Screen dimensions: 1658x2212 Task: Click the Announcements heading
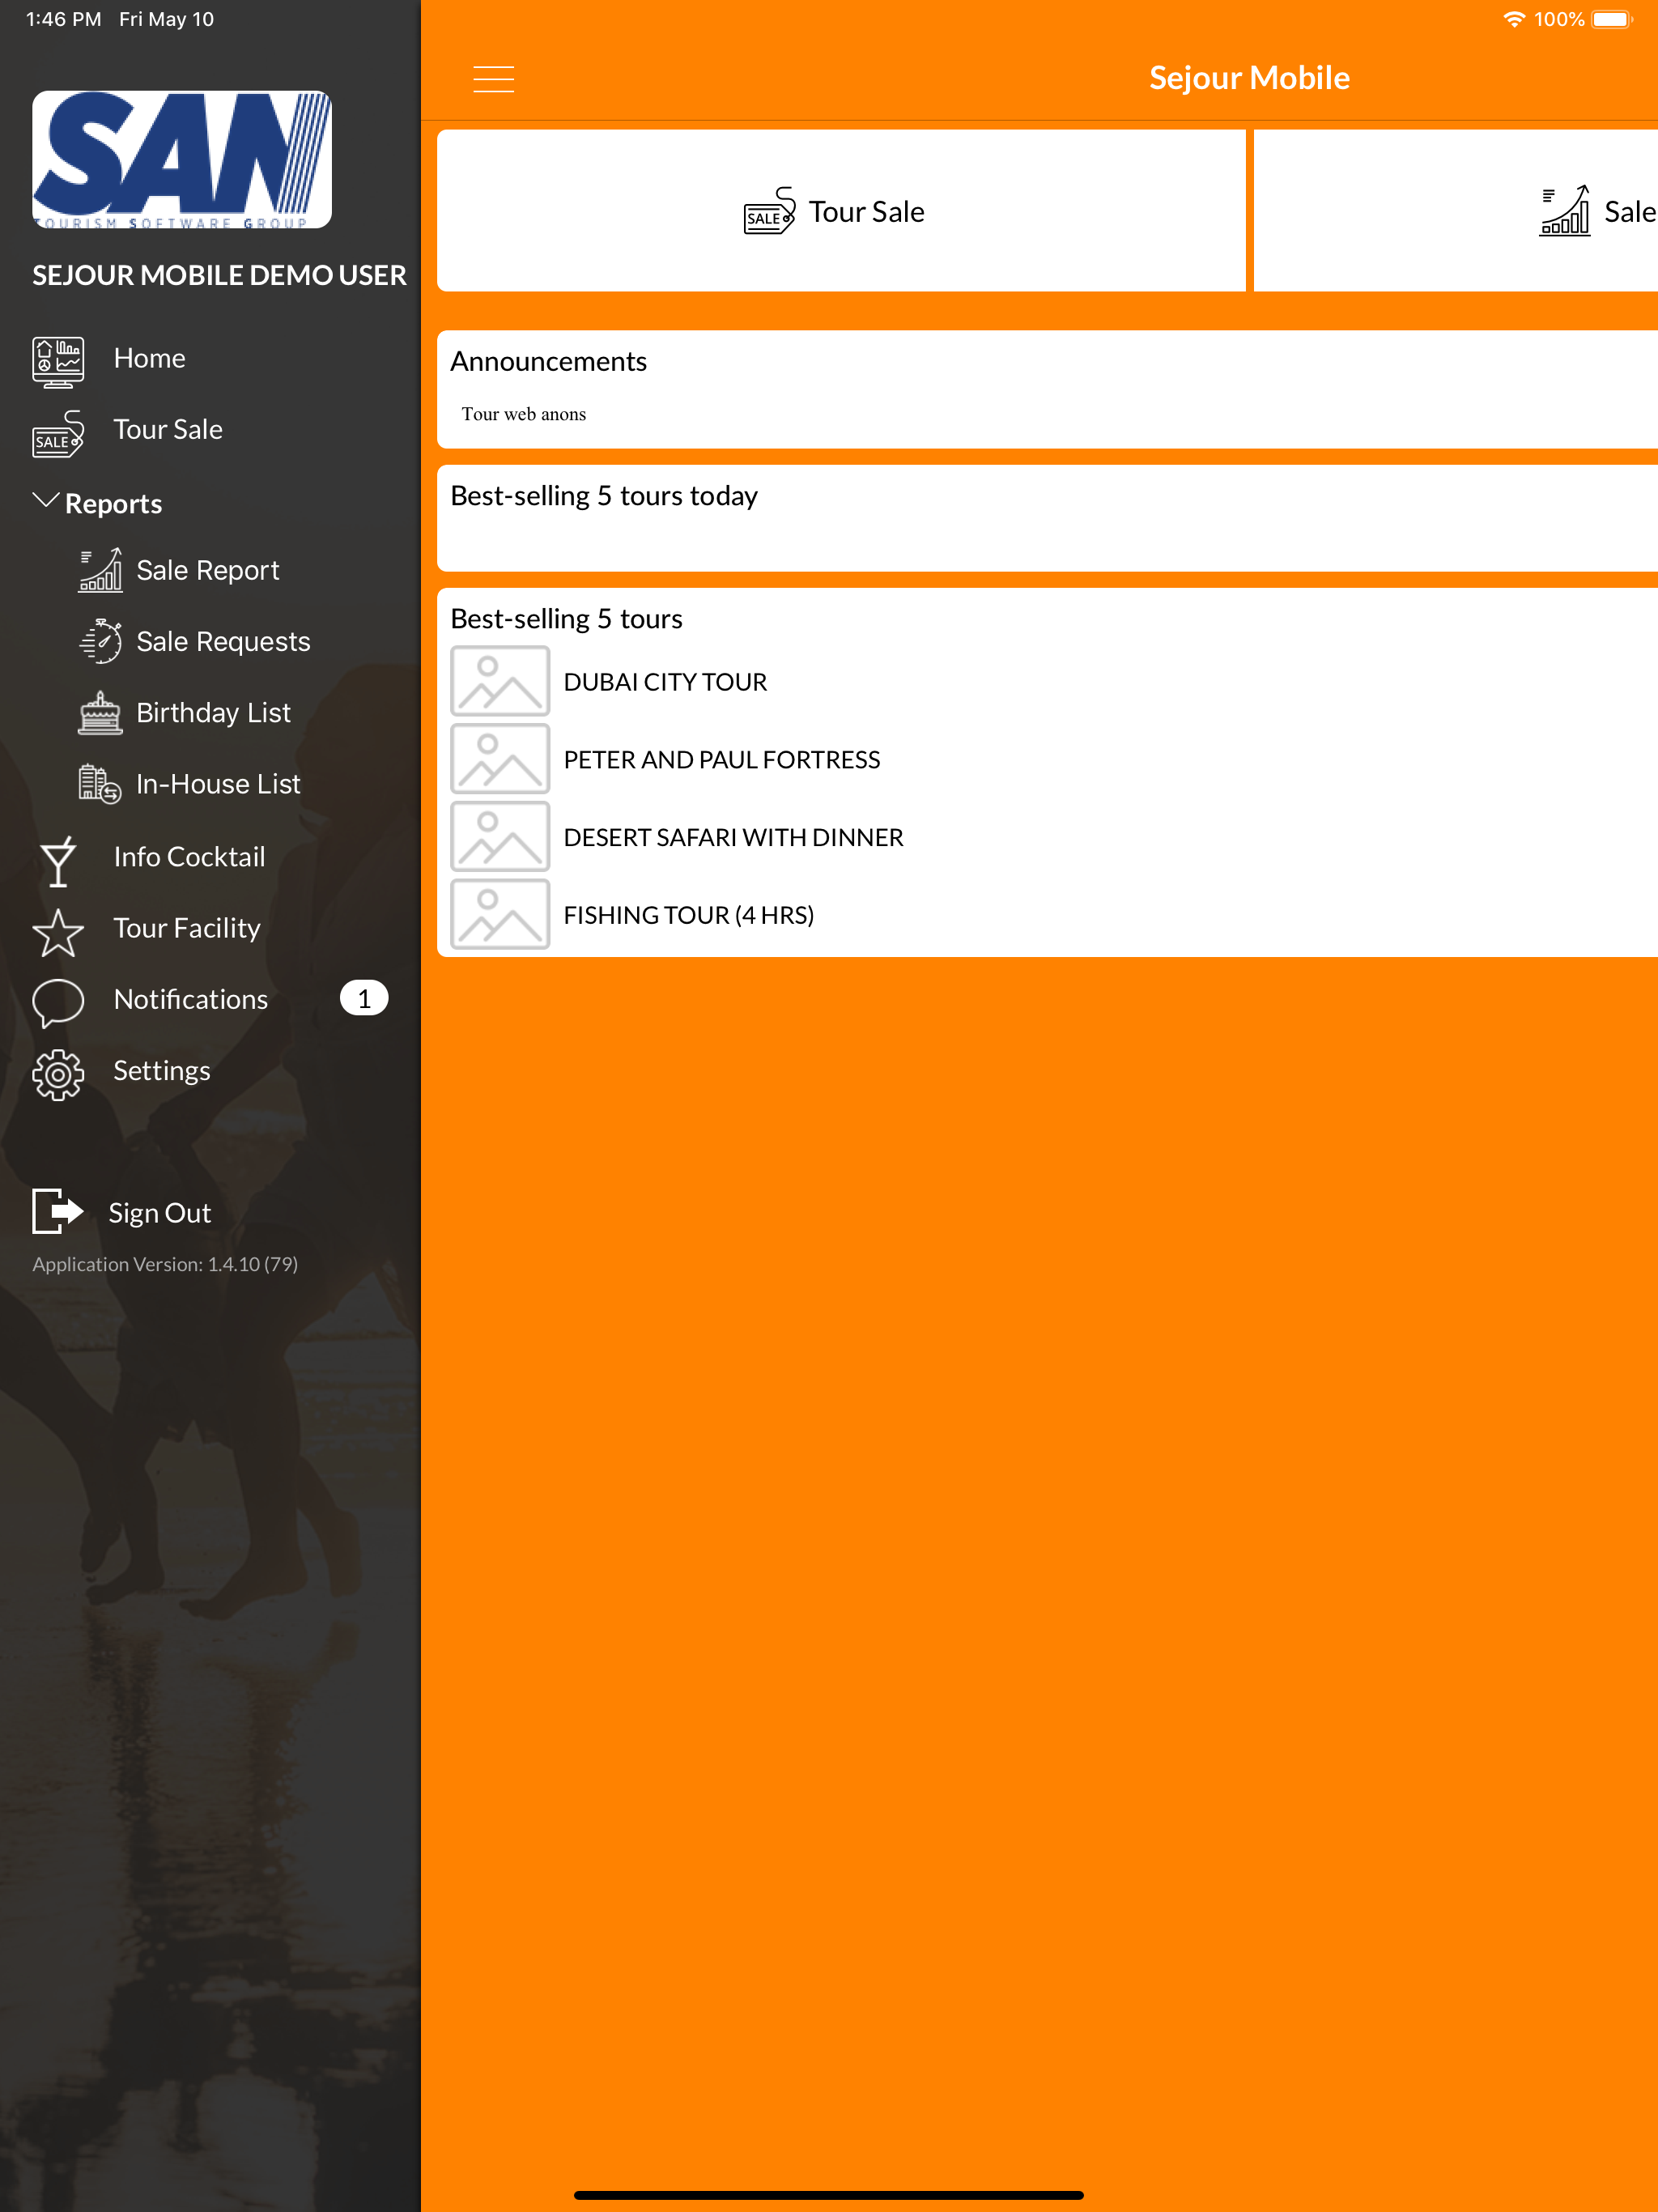(548, 361)
